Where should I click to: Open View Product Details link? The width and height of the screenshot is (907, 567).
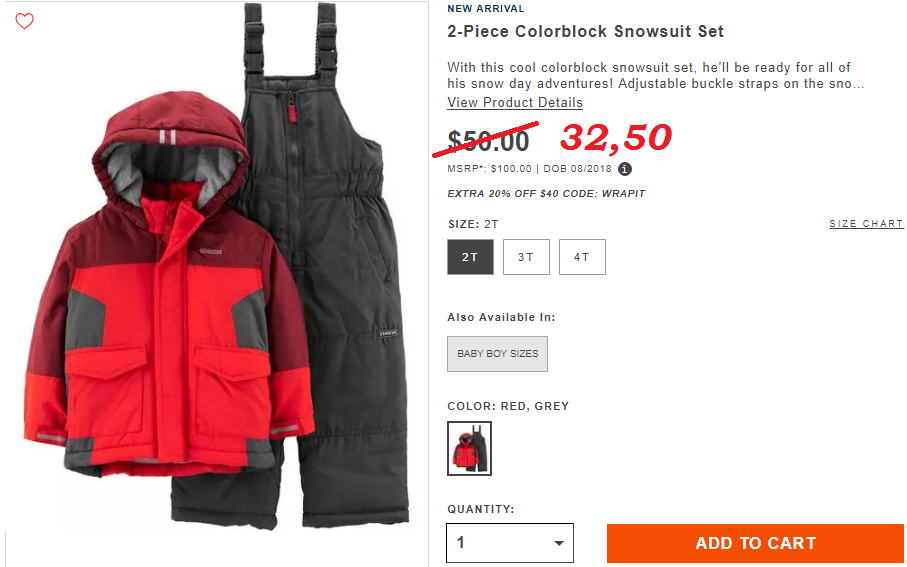tap(515, 102)
